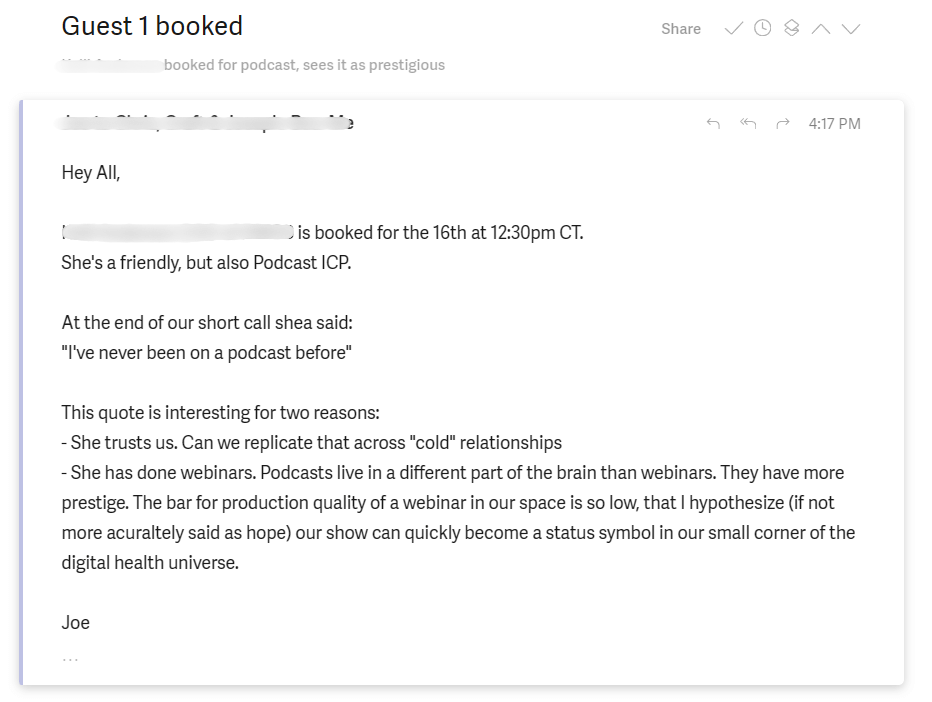Screen dimensions: 932x702
Task: Expand the trimmed content ellipsis below Joe
Action: 70,658
